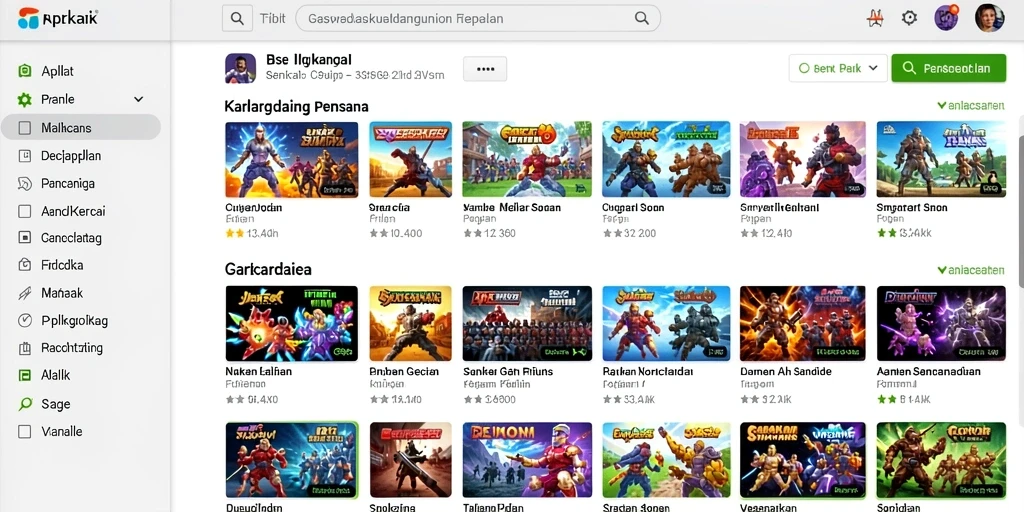Open Decjapplan in the sidebar

coord(71,156)
